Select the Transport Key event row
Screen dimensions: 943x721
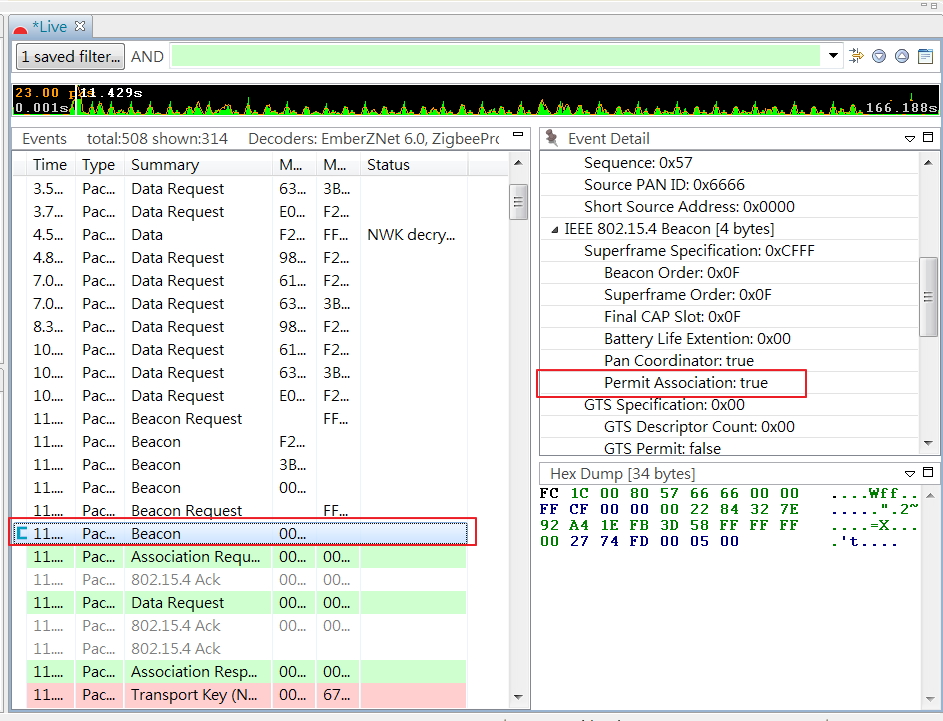[x=194, y=694]
